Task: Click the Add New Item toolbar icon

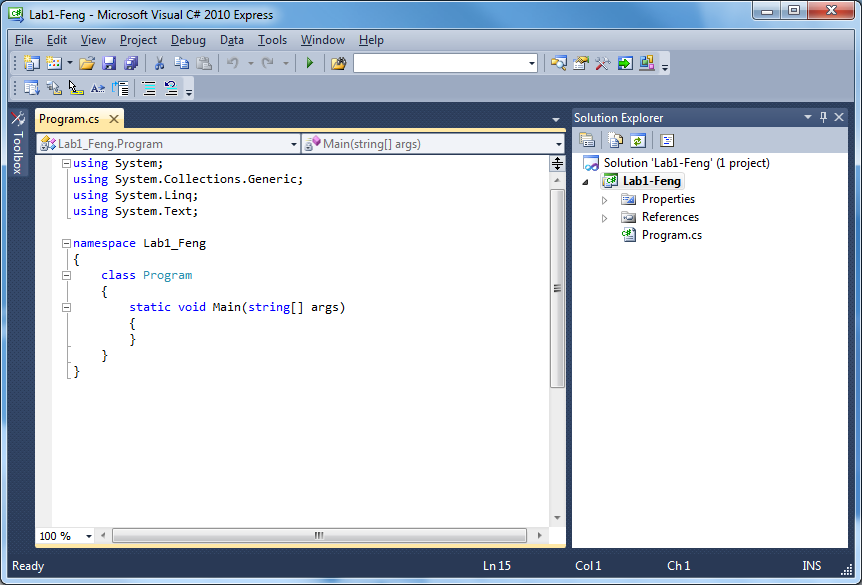Action: pyautogui.click(x=54, y=63)
